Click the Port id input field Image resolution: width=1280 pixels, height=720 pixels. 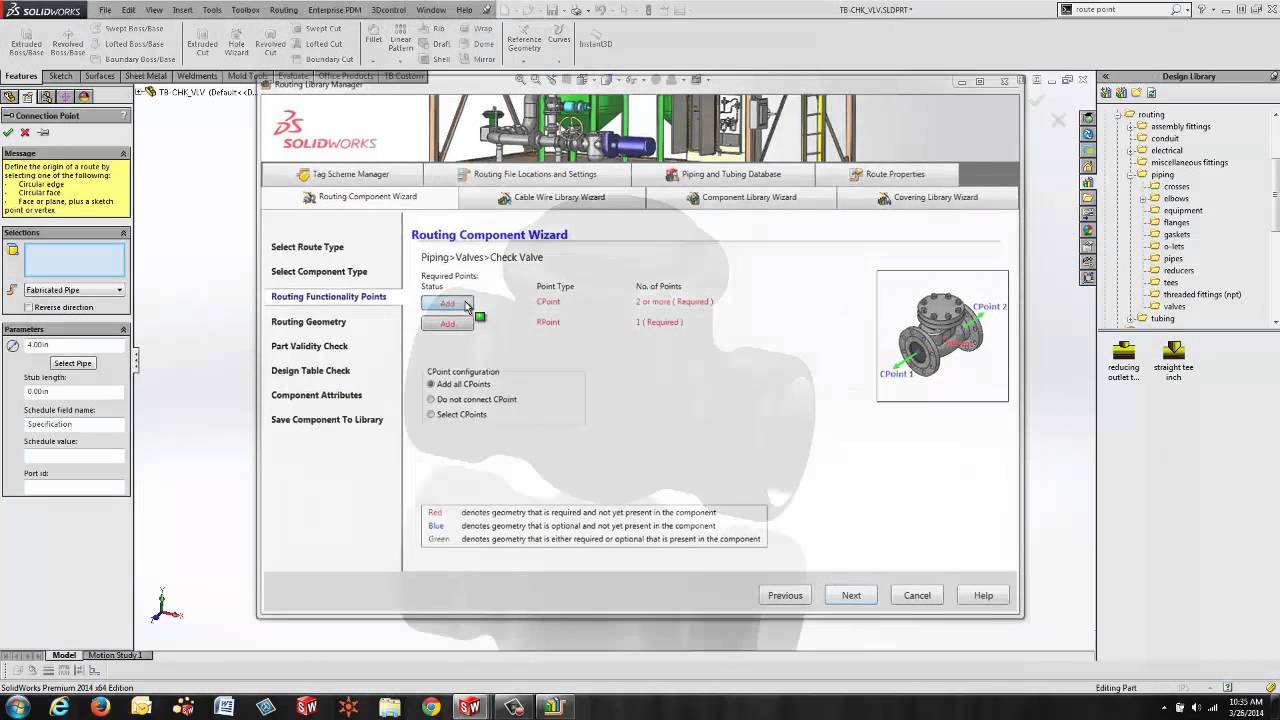(75, 487)
